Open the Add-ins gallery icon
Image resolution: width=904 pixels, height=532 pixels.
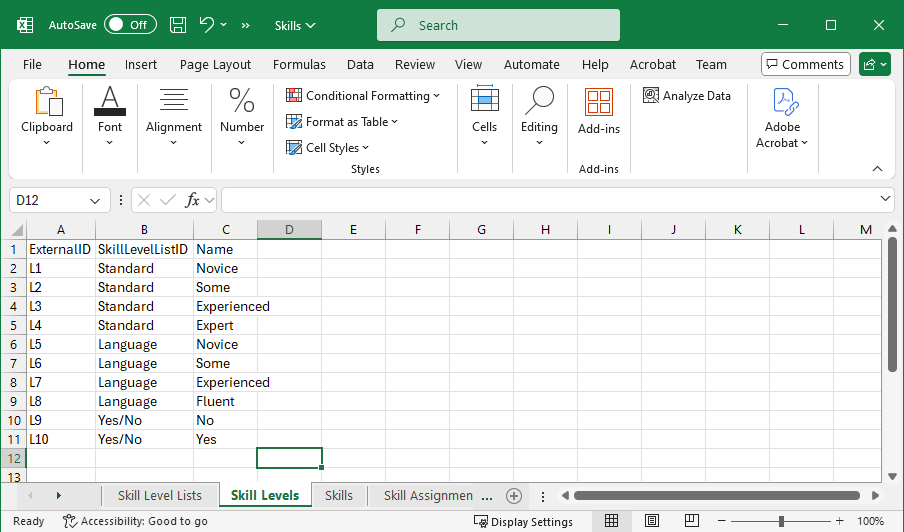(x=599, y=103)
